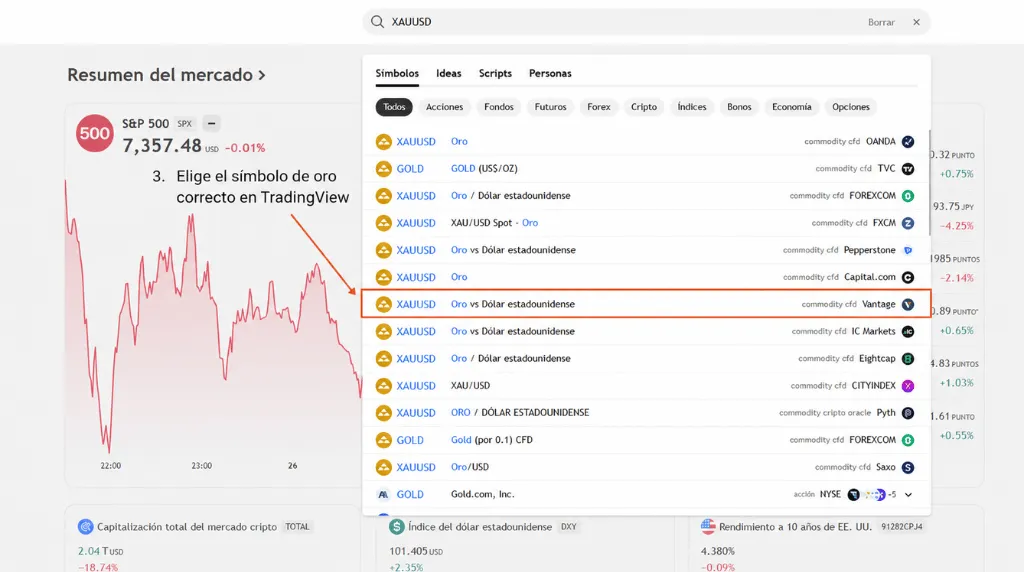Click FOREXCOM logo on the GOLD CFD row

(x=908, y=440)
